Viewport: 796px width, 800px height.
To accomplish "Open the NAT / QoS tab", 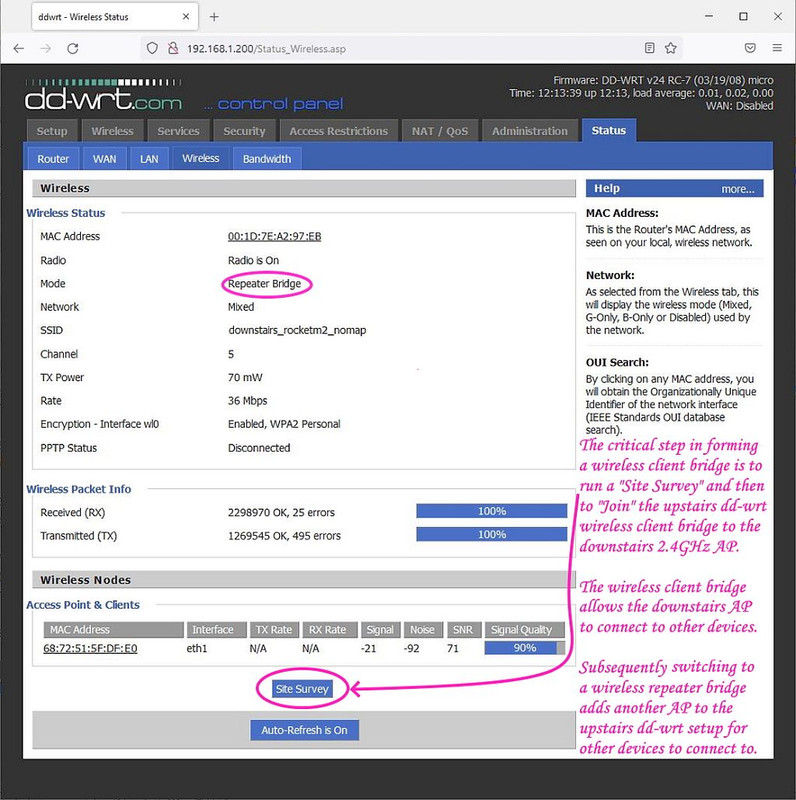I will (x=439, y=131).
